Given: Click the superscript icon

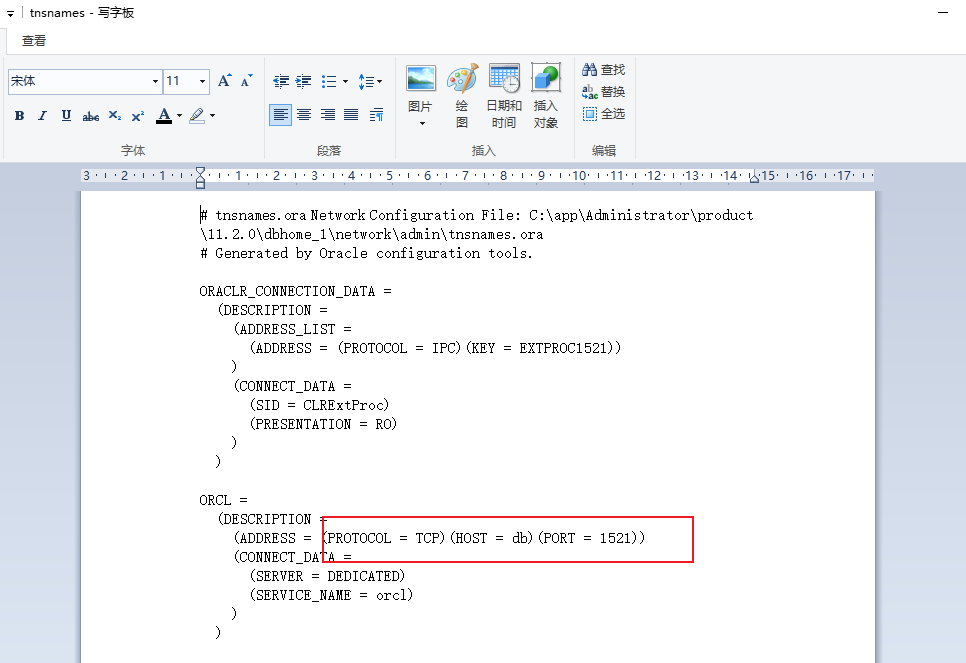Looking at the screenshot, I should tap(137, 116).
